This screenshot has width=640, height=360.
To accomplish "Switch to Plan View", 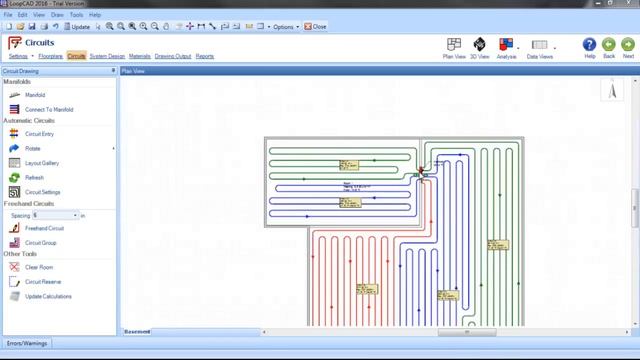I will 454,48.
